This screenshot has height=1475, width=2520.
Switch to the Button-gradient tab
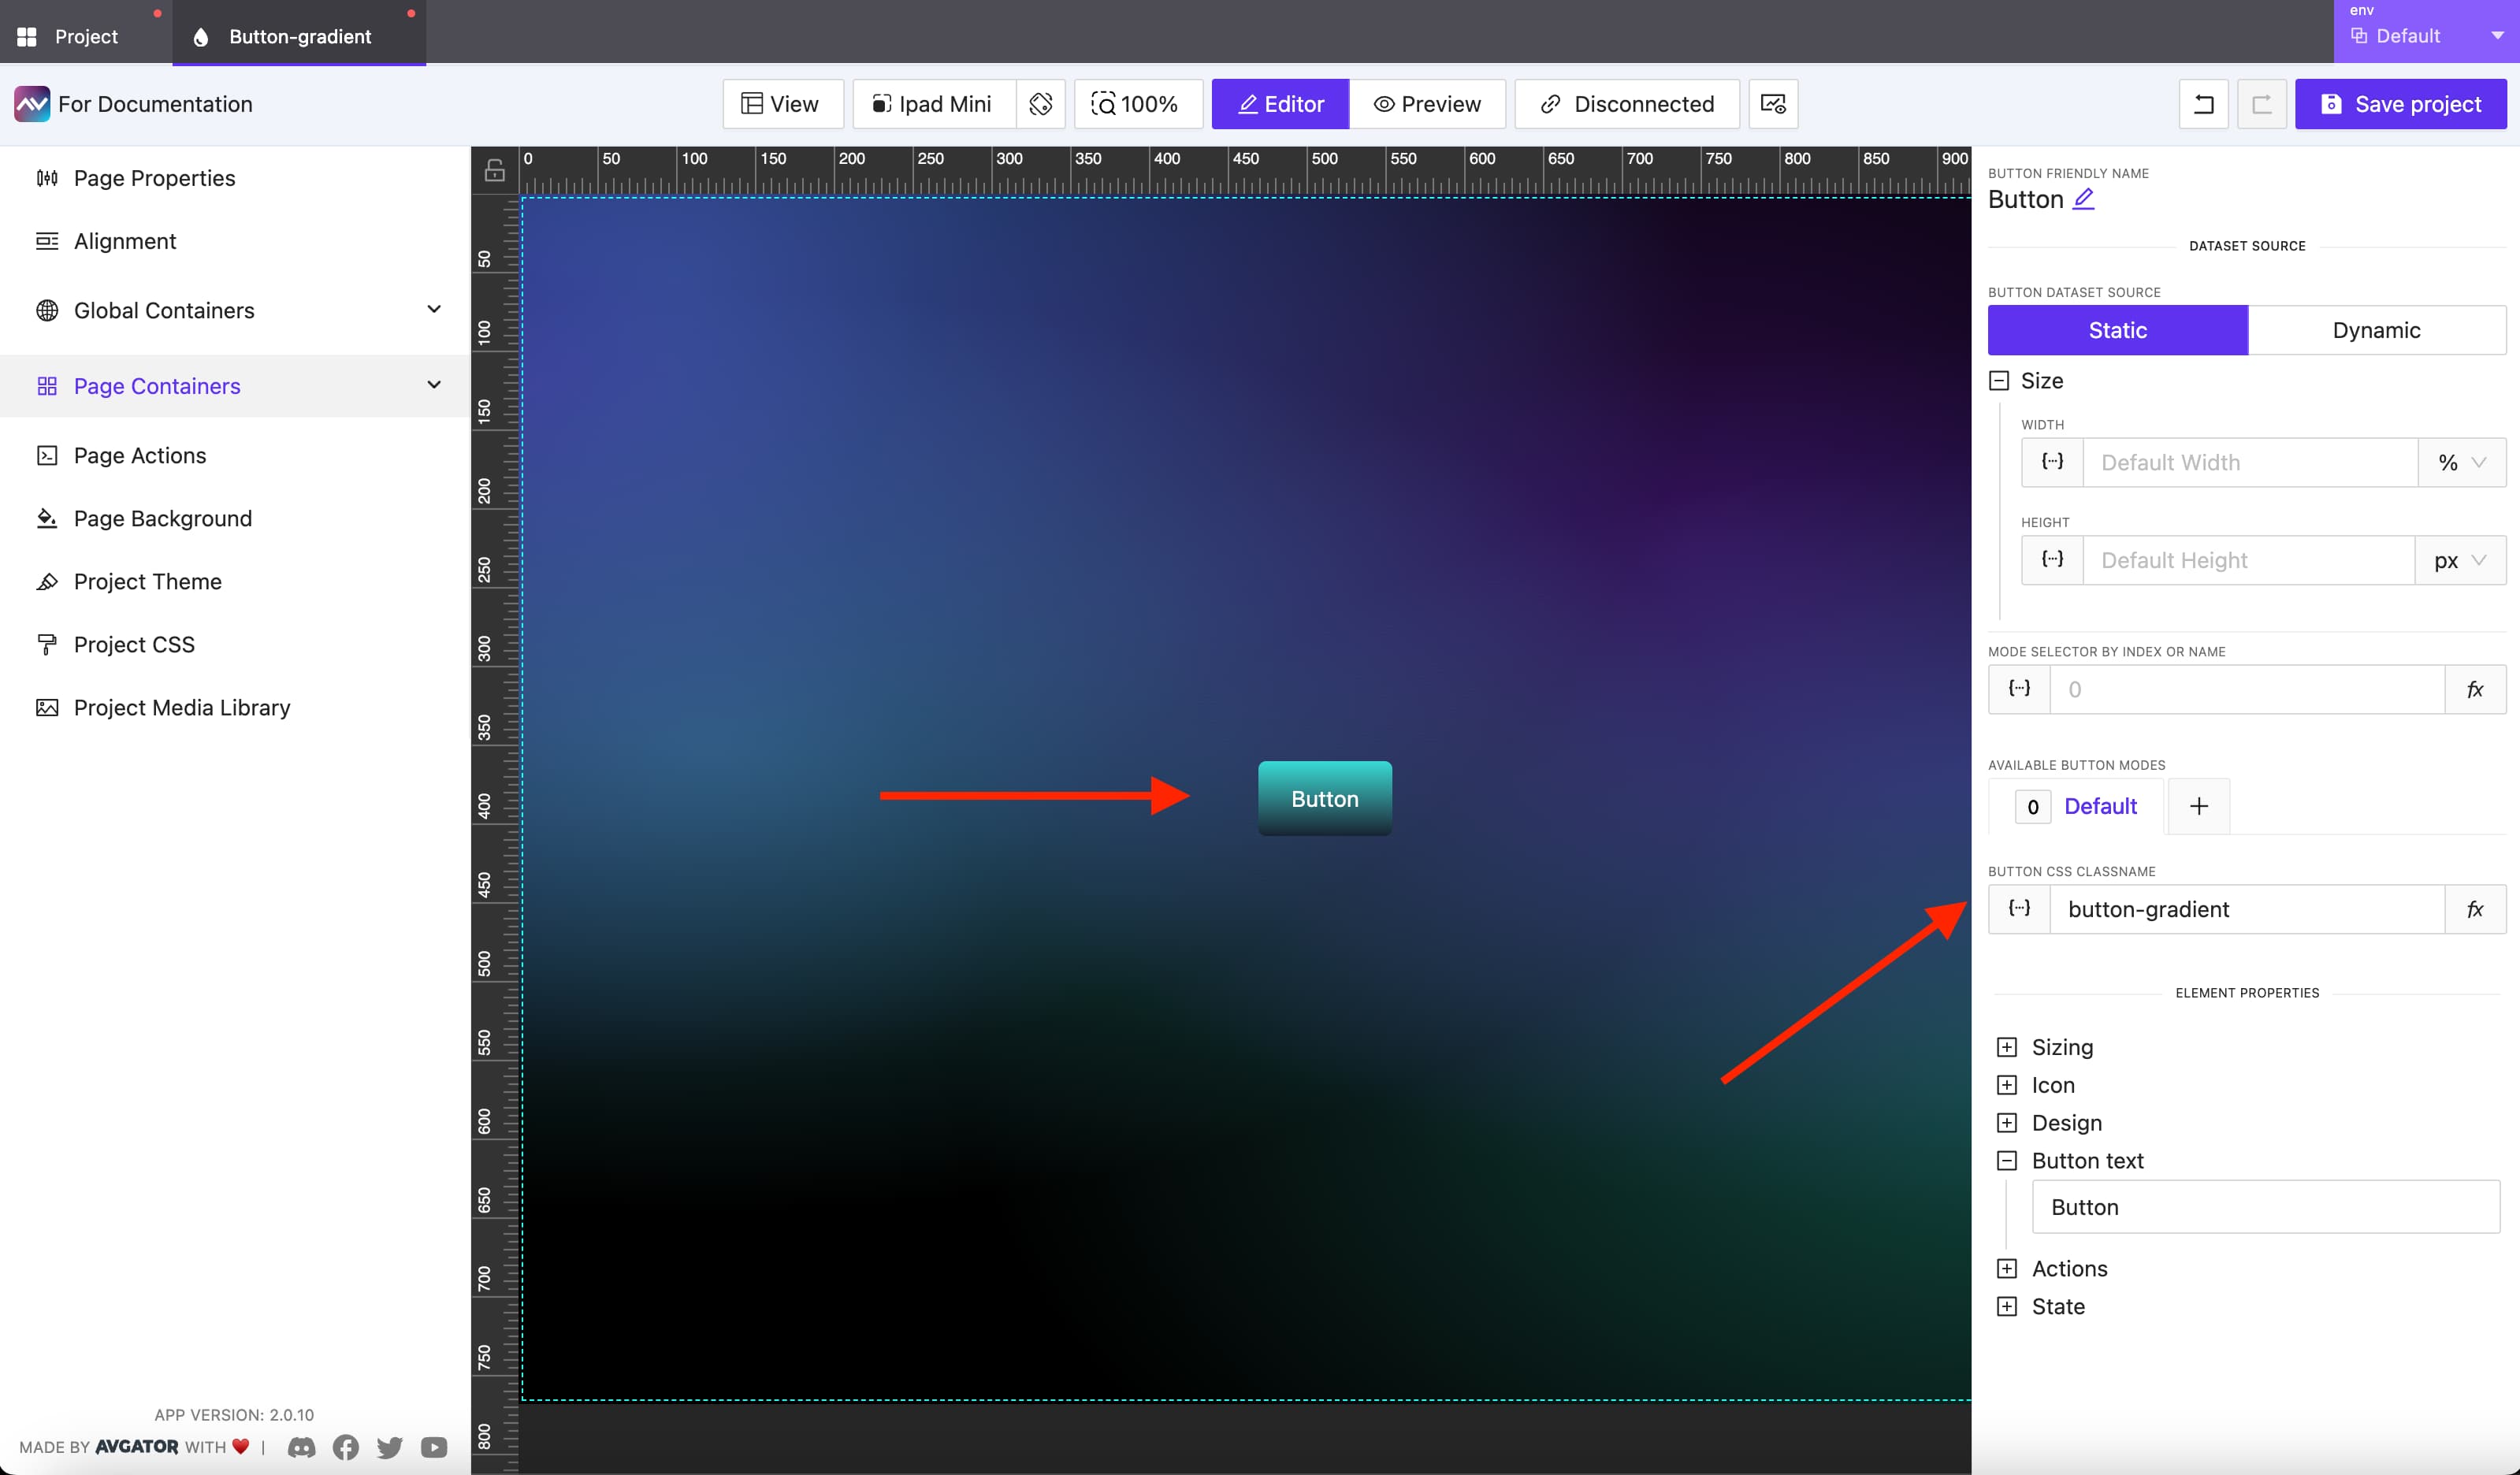tap(299, 35)
